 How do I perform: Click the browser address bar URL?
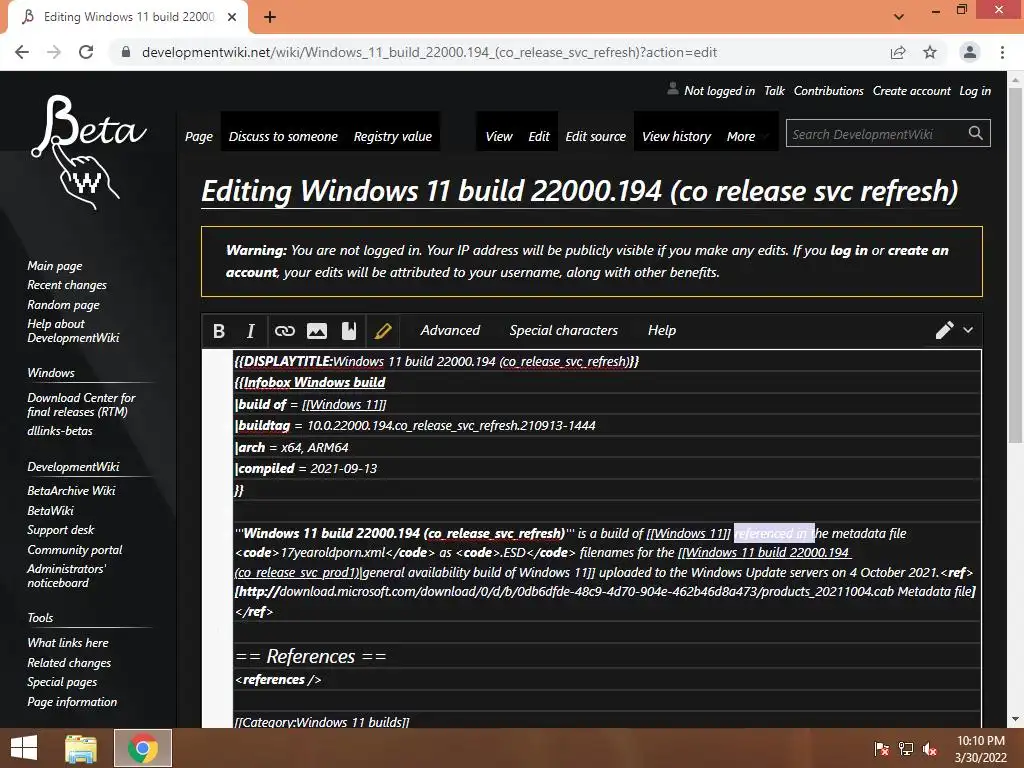click(429, 52)
